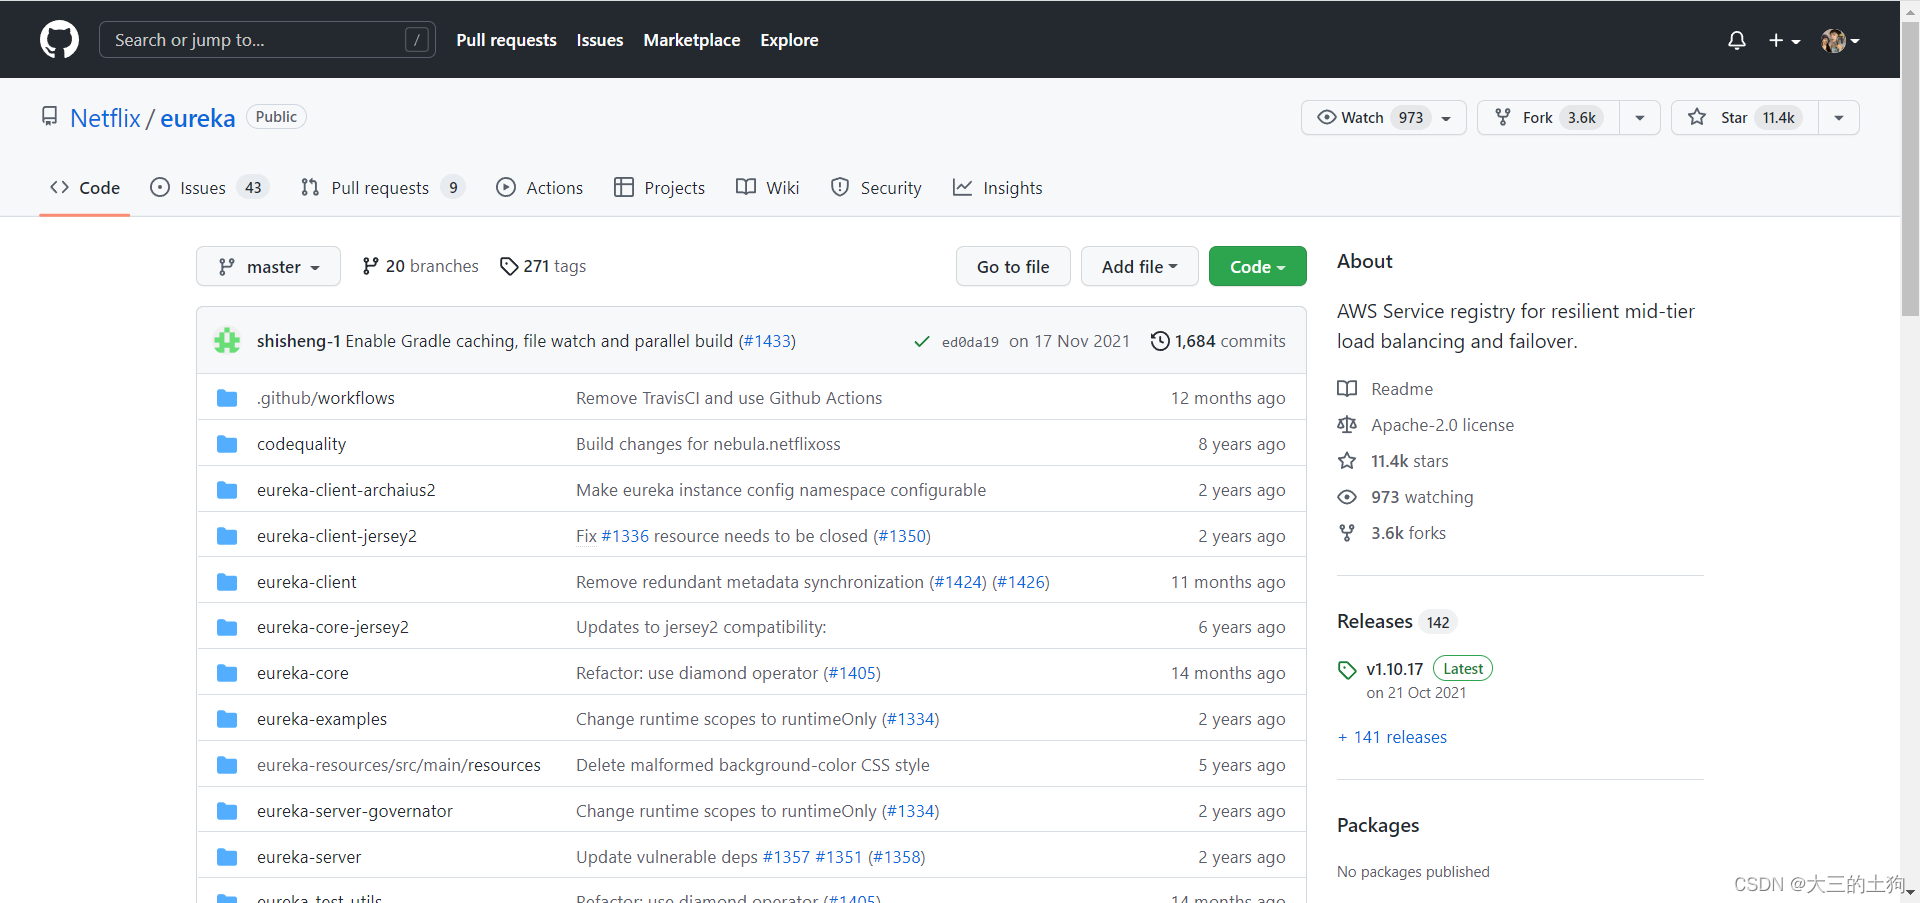This screenshot has width=1920, height=903.
Task: Expand the Add file dropdown
Action: [x=1139, y=266]
